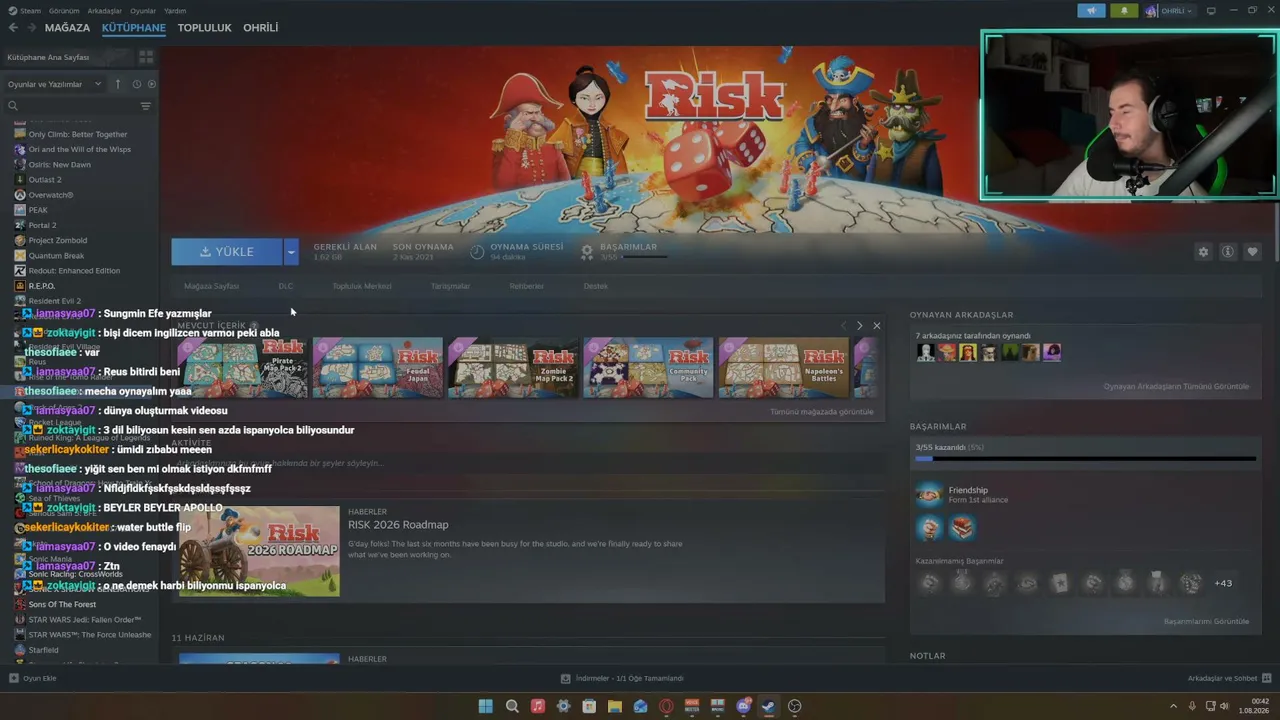Open Arkadaşlar ve Sohbet friends list

click(x=1228, y=678)
